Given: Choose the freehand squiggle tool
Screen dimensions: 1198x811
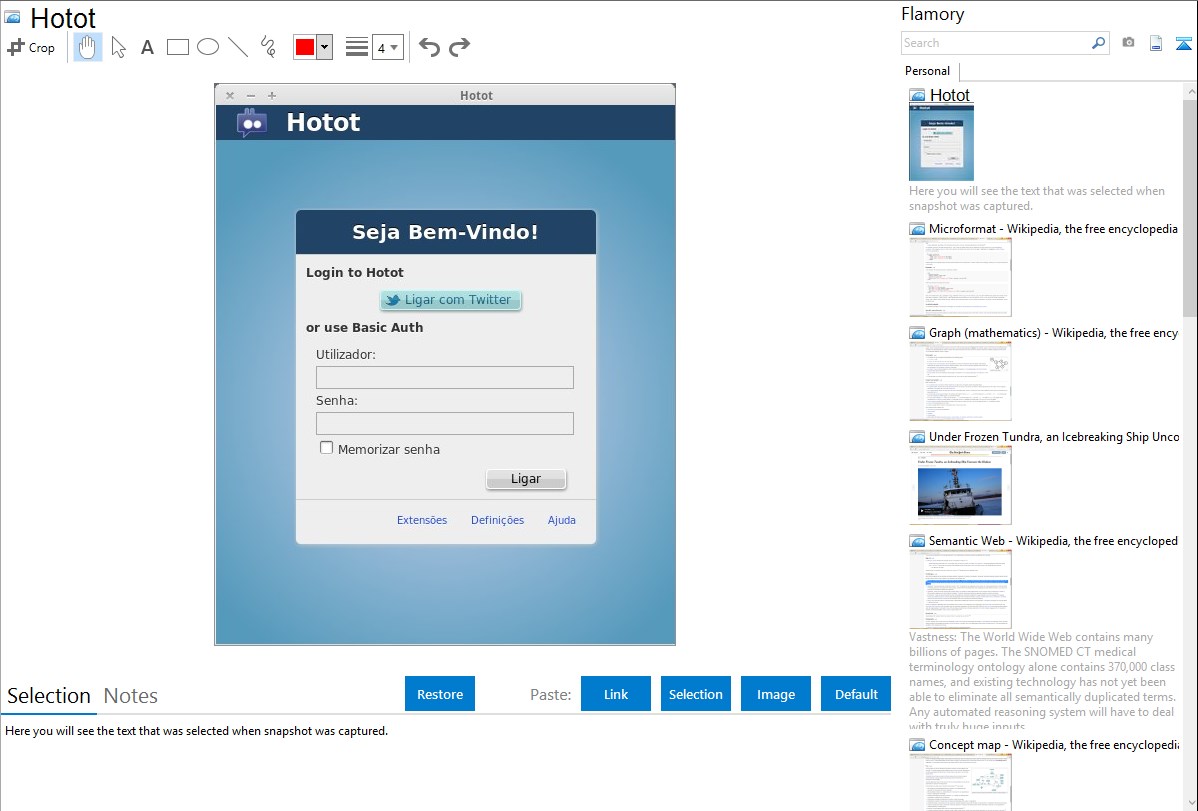Looking at the screenshot, I should click(268, 47).
